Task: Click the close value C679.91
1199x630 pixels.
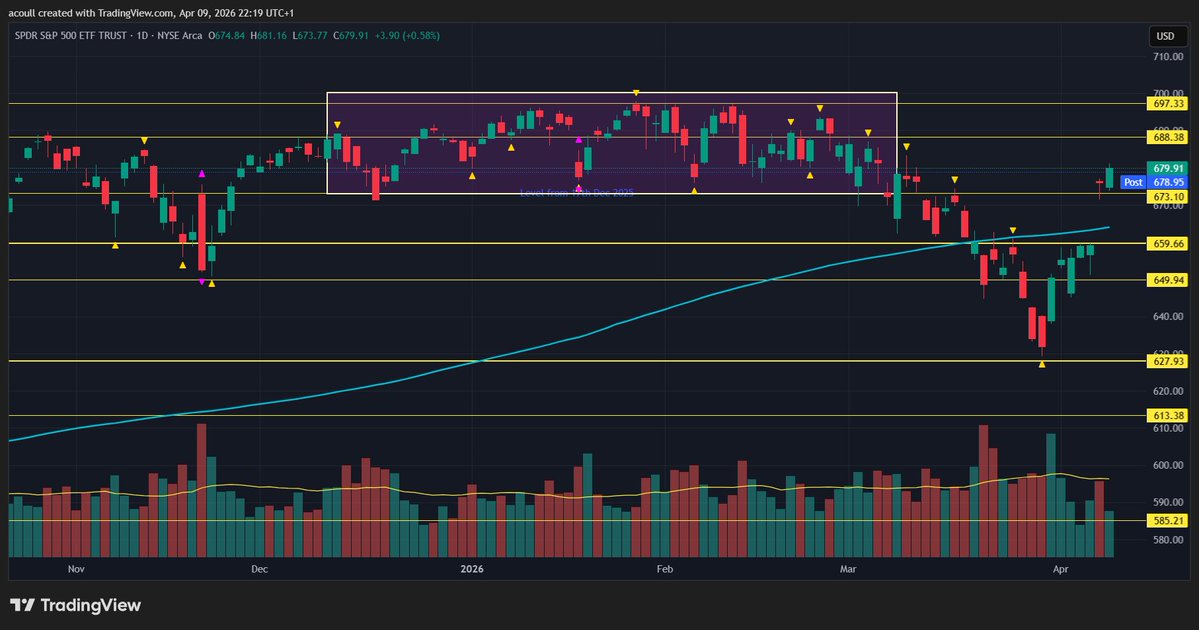Action: pos(351,36)
